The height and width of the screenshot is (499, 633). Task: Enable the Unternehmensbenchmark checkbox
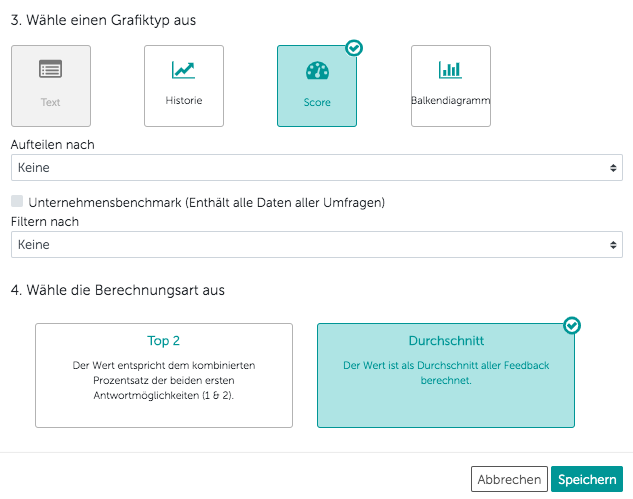(x=17, y=202)
